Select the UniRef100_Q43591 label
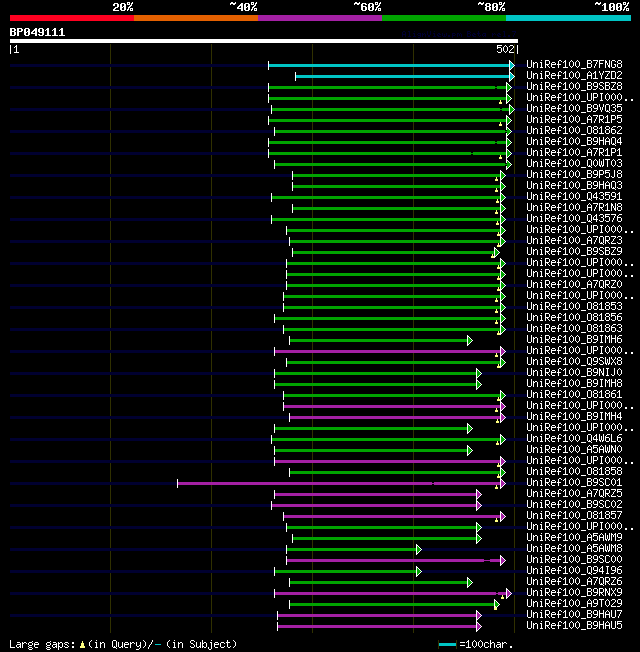This screenshot has width=640, height=652. click(574, 196)
